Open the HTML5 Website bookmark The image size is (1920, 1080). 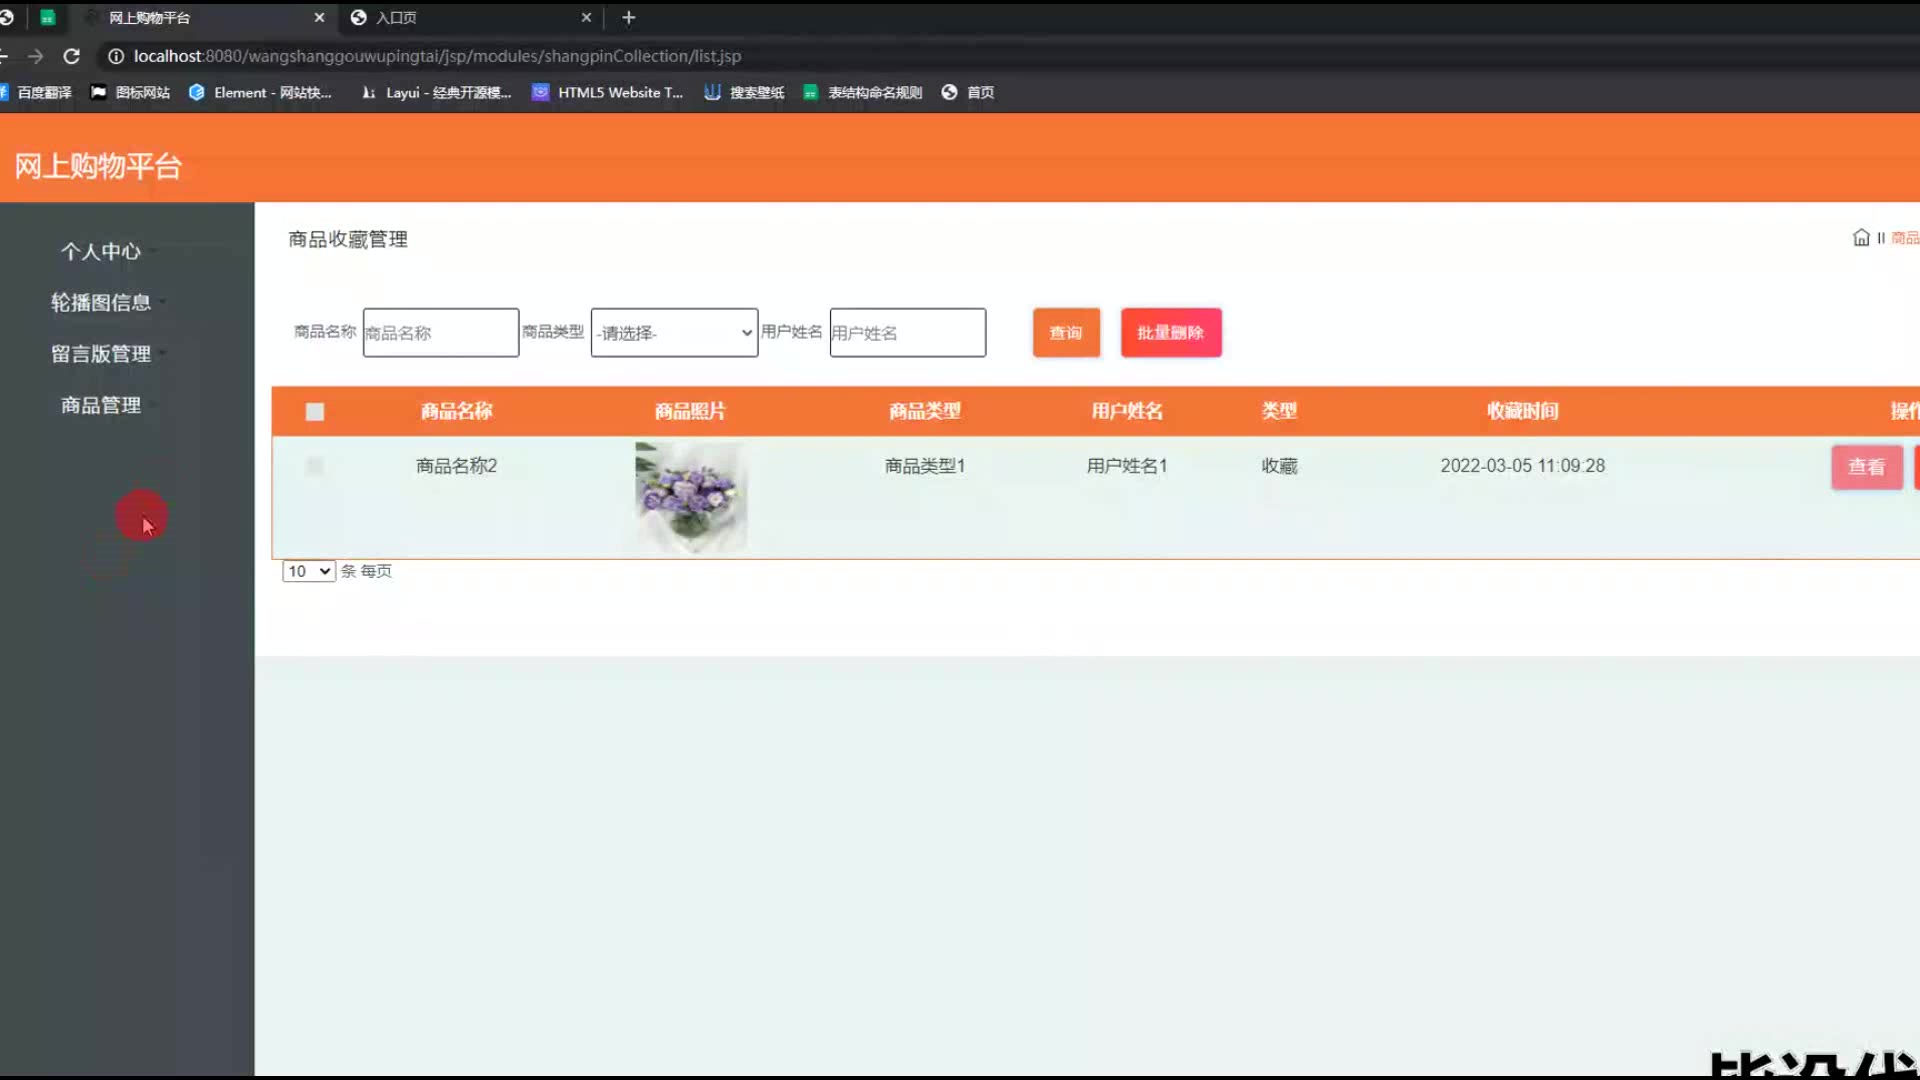pyautogui.click(x=608, y=92)
